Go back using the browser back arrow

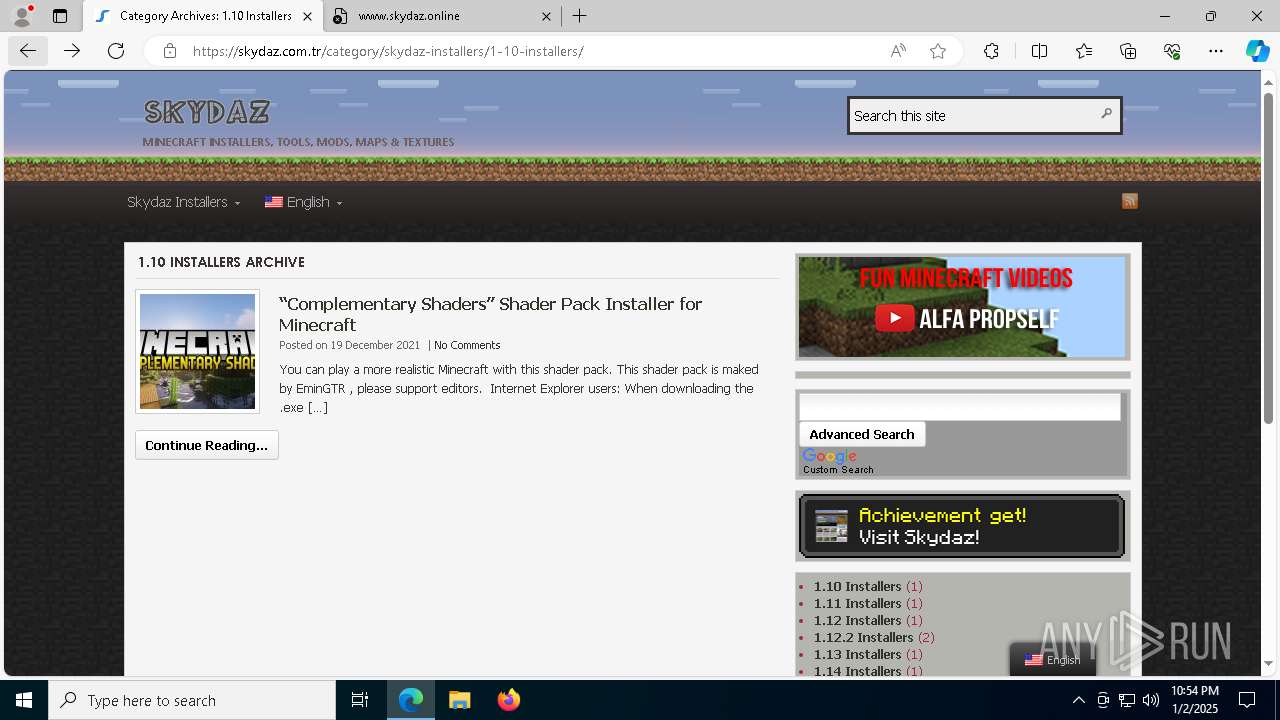(x=27, y=51)
